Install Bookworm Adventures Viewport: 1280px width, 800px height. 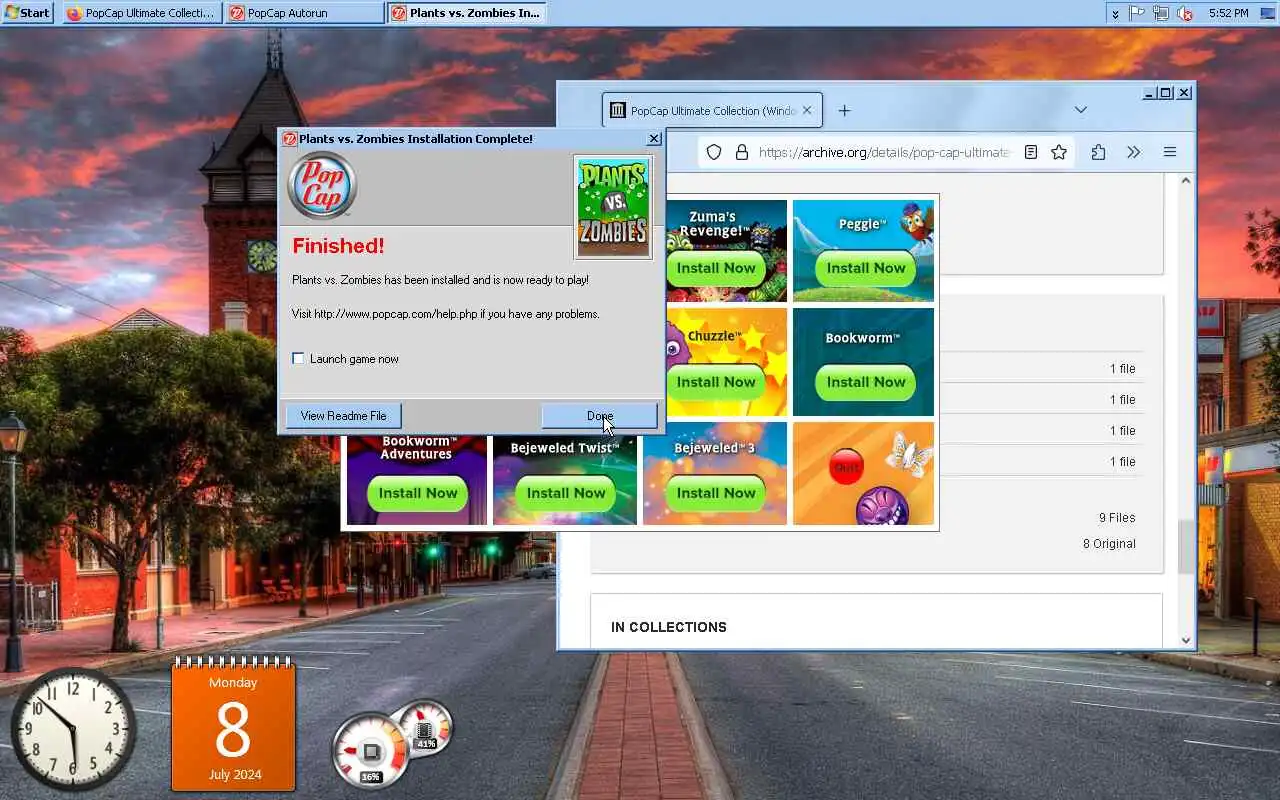(417, 493)
